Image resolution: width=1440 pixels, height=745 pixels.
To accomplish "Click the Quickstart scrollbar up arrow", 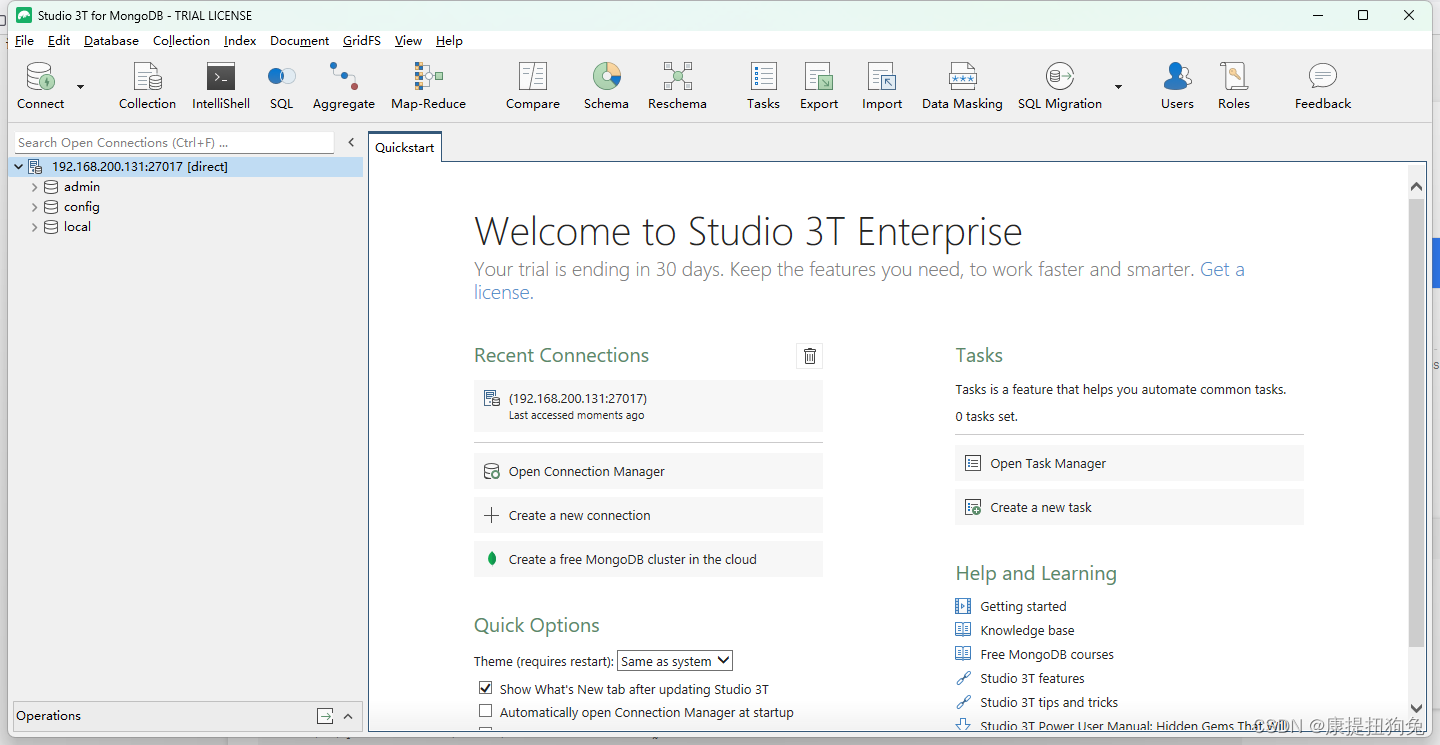I will [x=1416, y=186].
